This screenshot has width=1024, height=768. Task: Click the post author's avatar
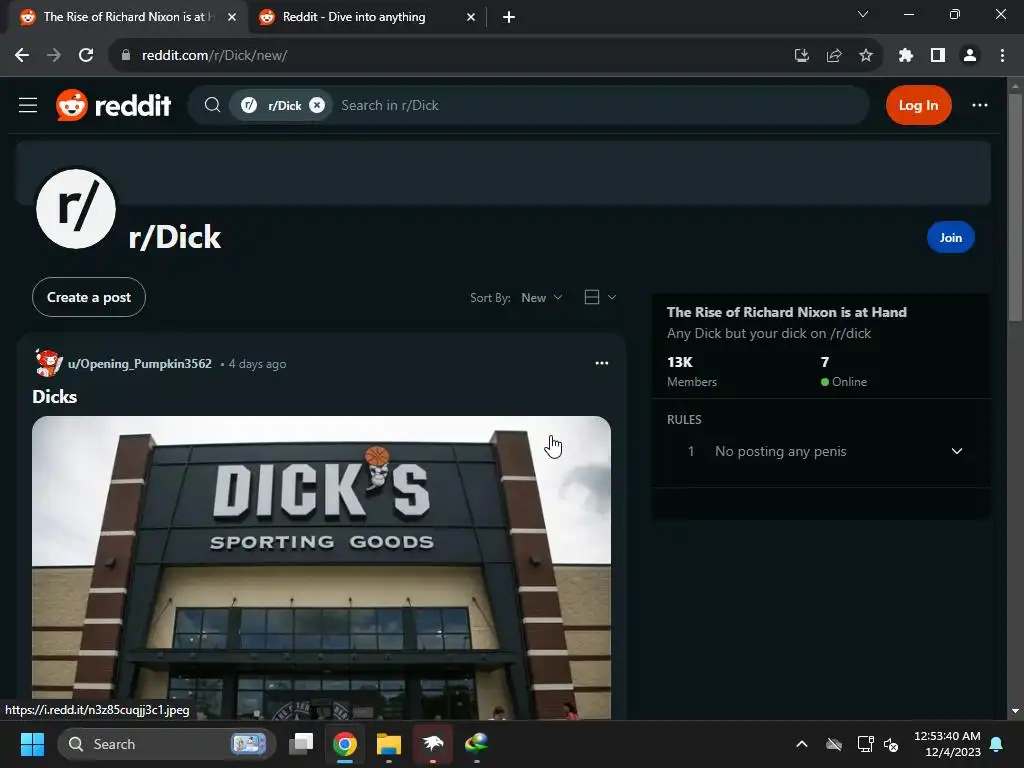[48, 363]
